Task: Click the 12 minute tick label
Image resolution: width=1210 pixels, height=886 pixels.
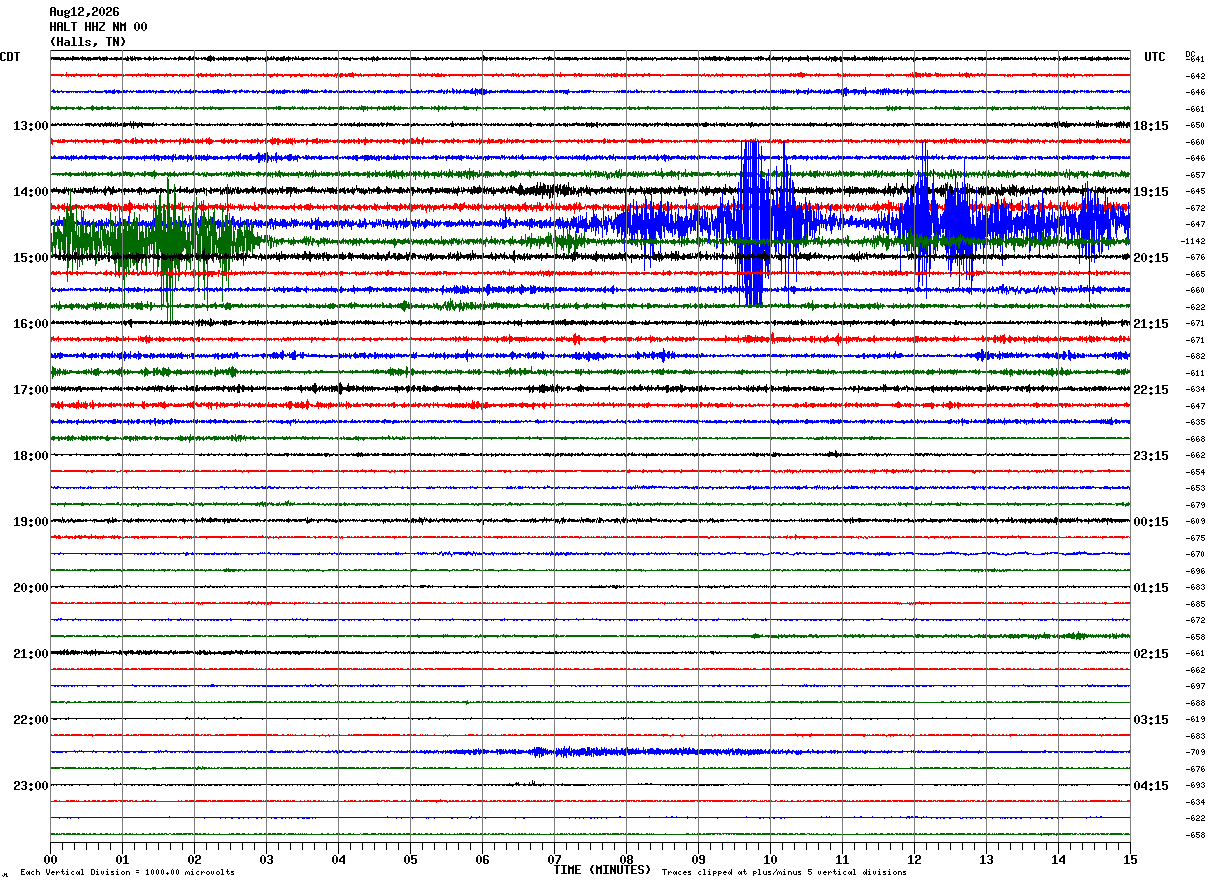Action: pyautogui.click(x=914, y=859)
